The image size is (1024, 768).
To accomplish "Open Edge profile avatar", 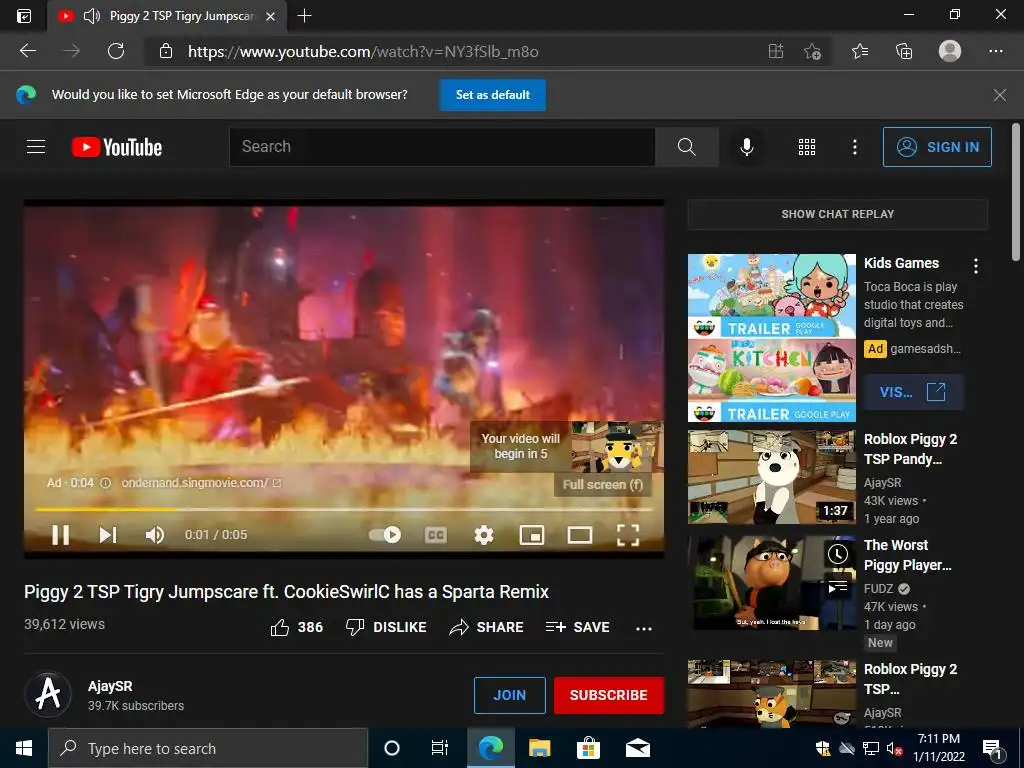I will tap(950, 51).
